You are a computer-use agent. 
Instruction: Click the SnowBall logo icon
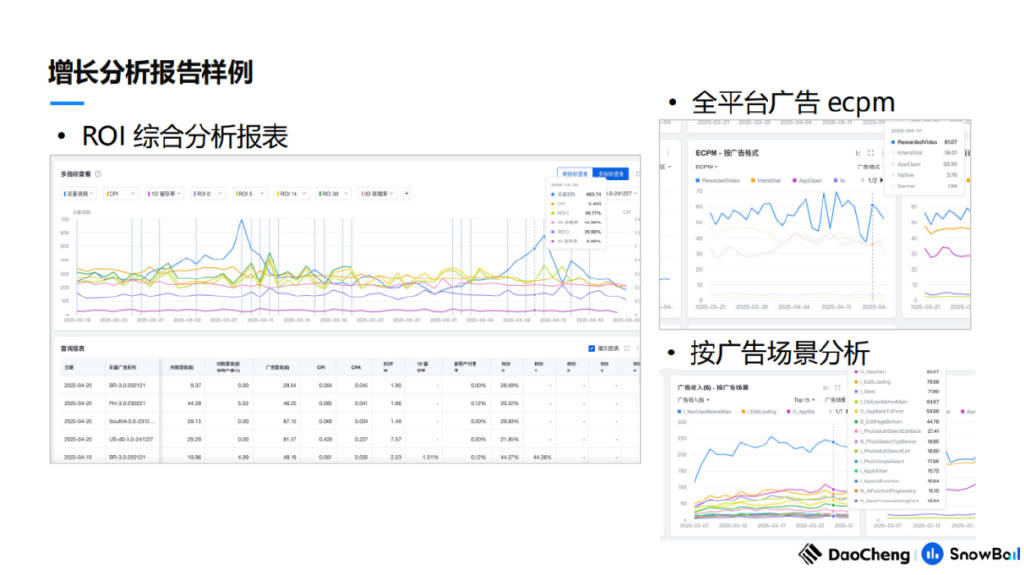pos(932,553)
